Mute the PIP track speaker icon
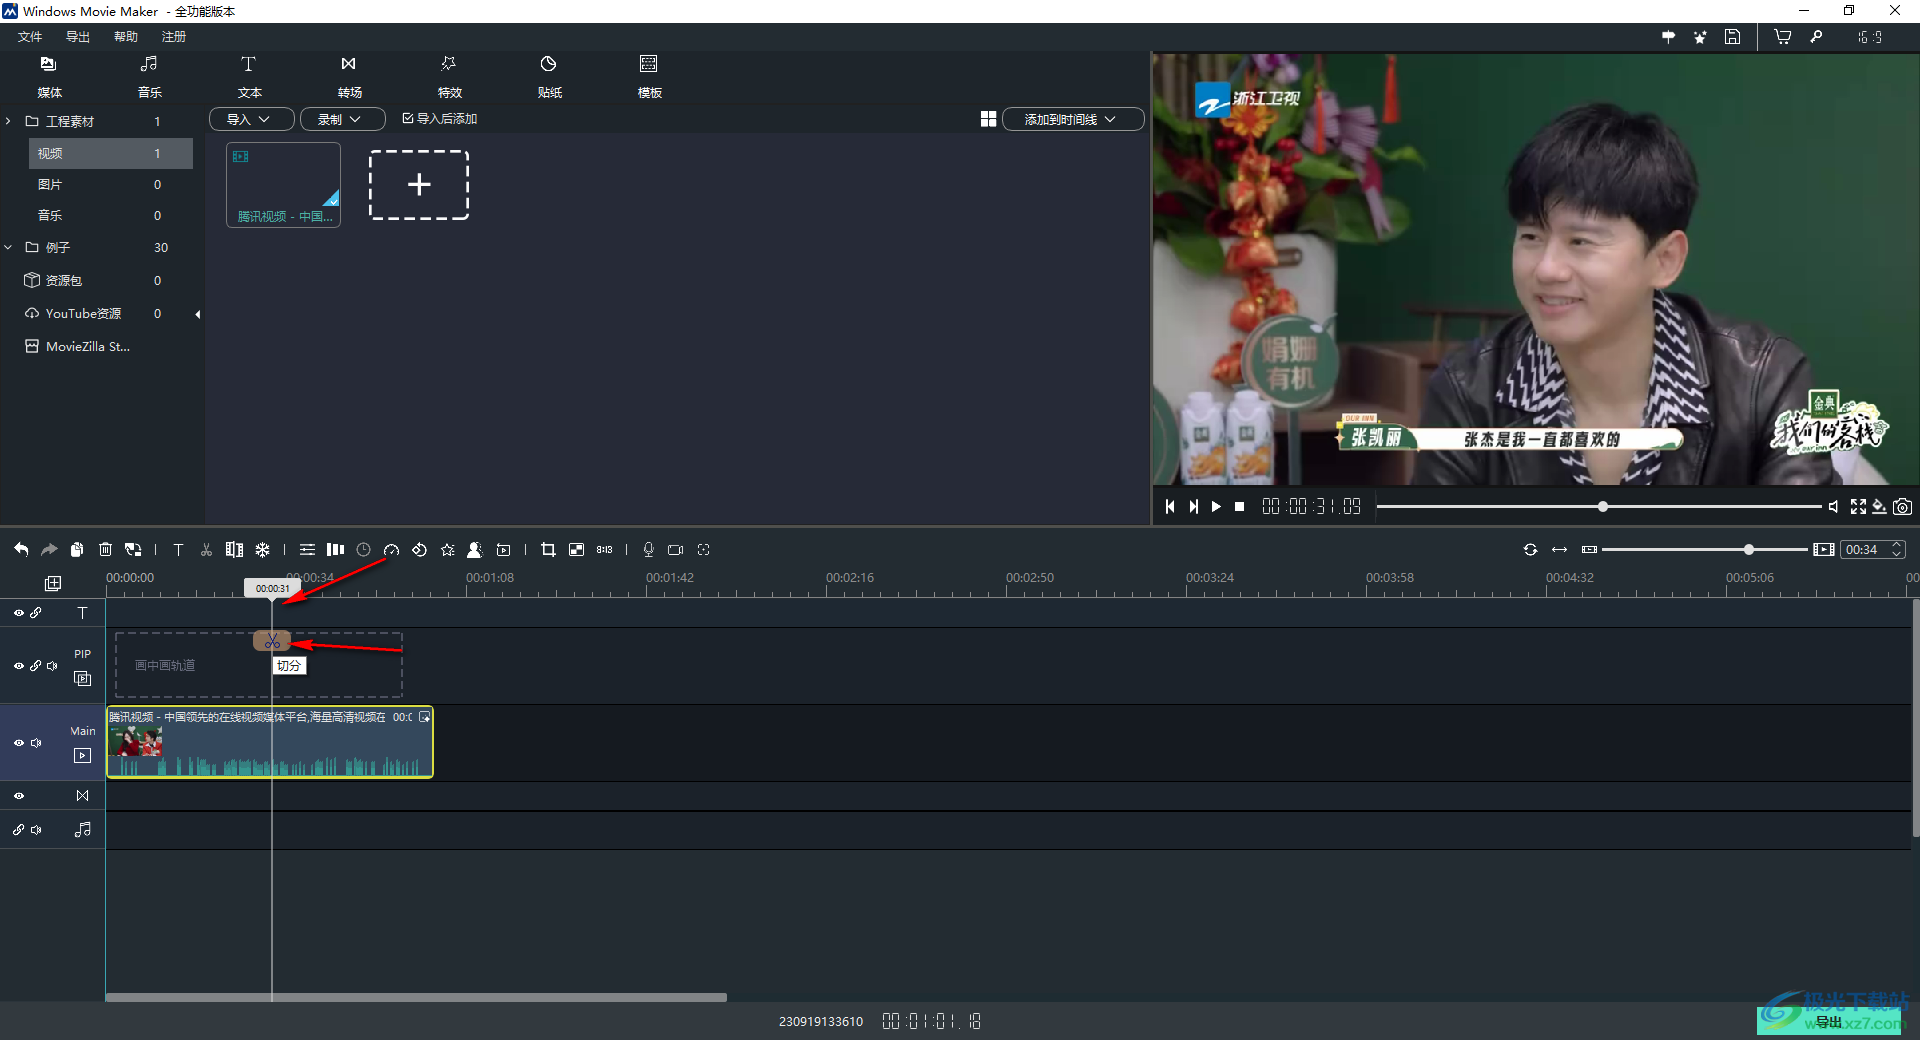1920x1040 pixels. click(53, 666)
